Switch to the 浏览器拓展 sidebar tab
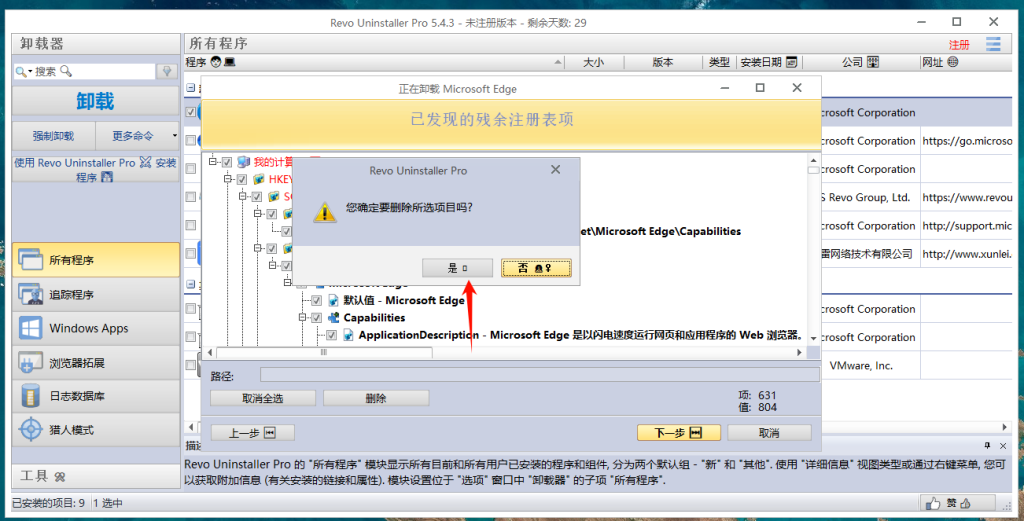 coord(95,362)
